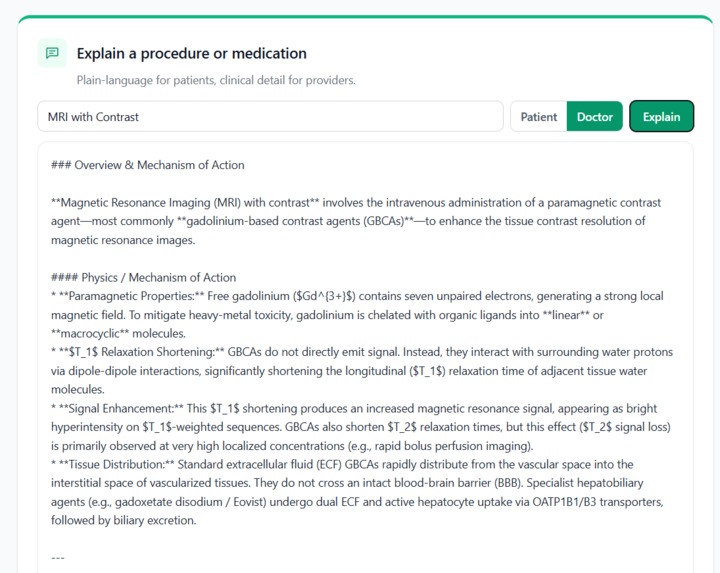
Task: Click the "Magnetic Resonance Imaging (MRI) with contrast" text
Action: 185,202
